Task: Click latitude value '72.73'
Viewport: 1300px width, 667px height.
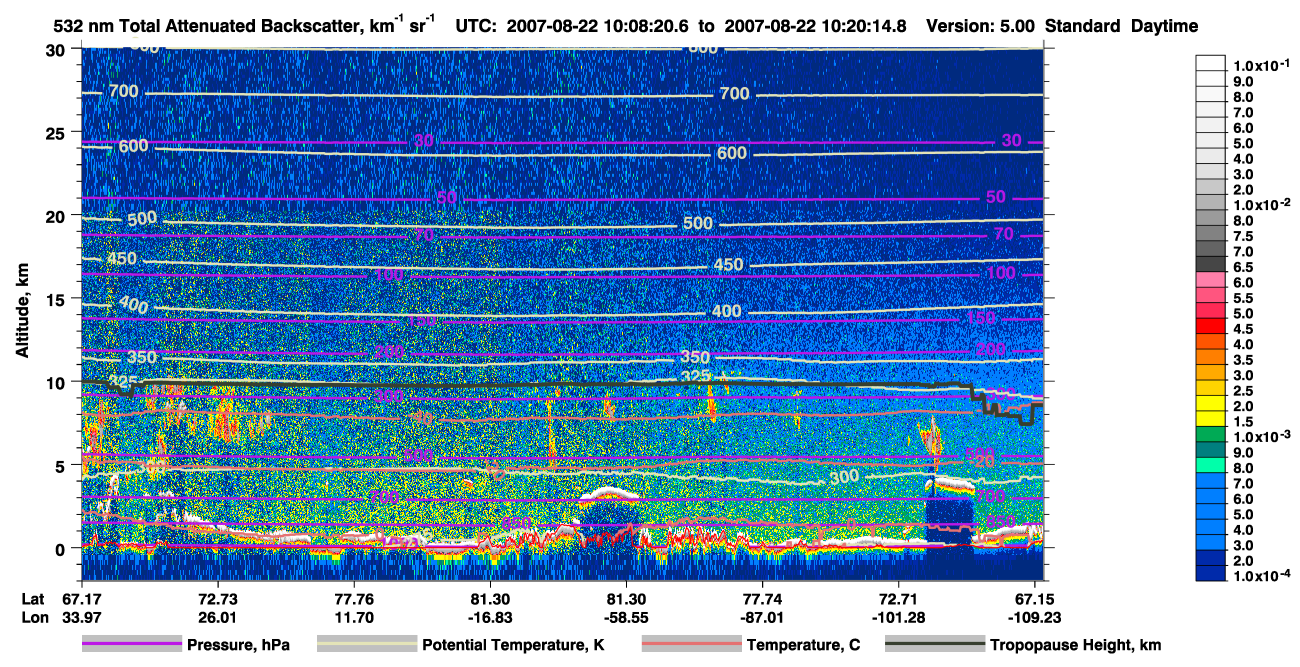Action: (x=217, y=598)
